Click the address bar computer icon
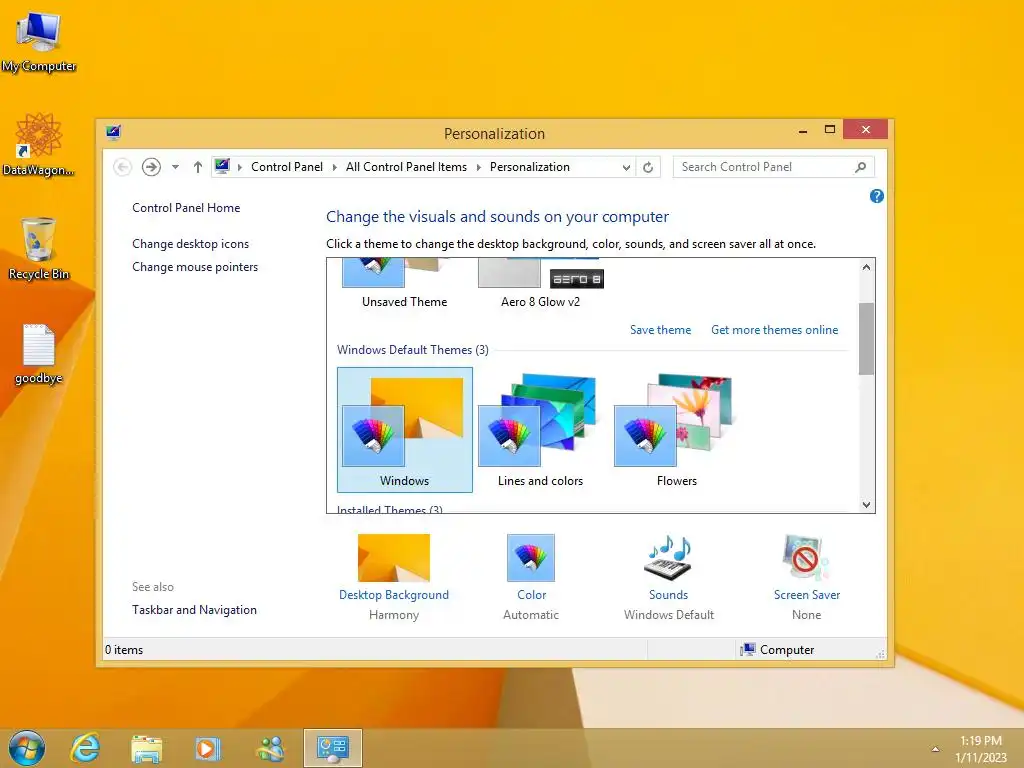The image size is (1024, 768). point(222,167)
